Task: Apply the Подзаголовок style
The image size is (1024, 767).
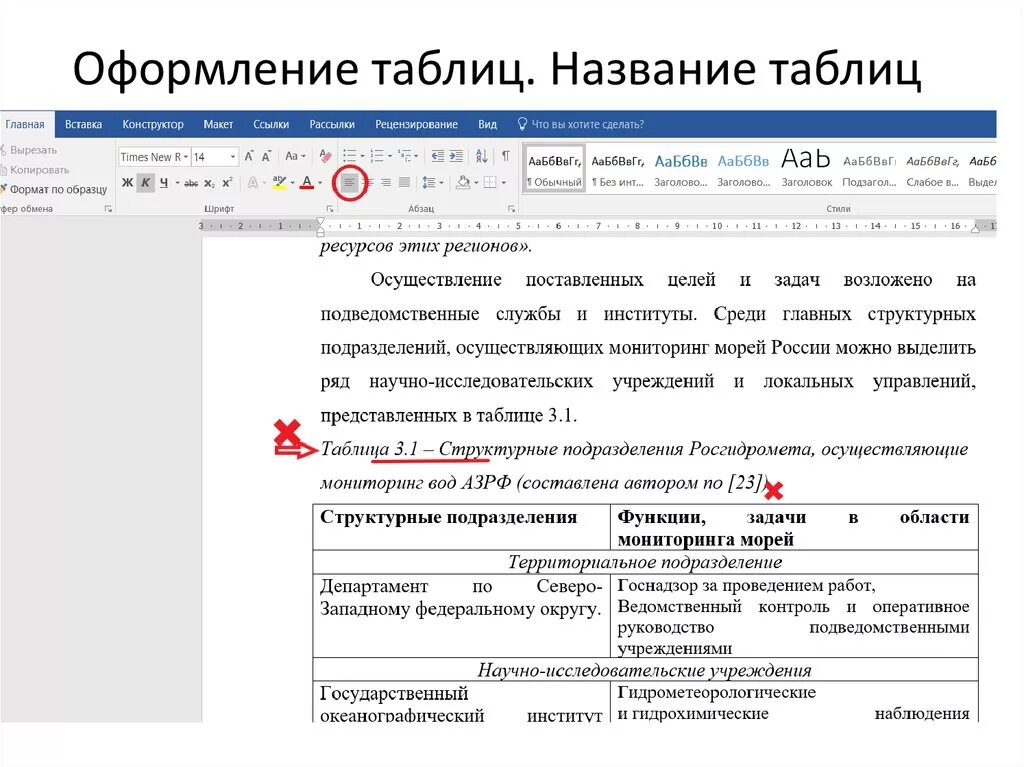Action: (869, 170)
